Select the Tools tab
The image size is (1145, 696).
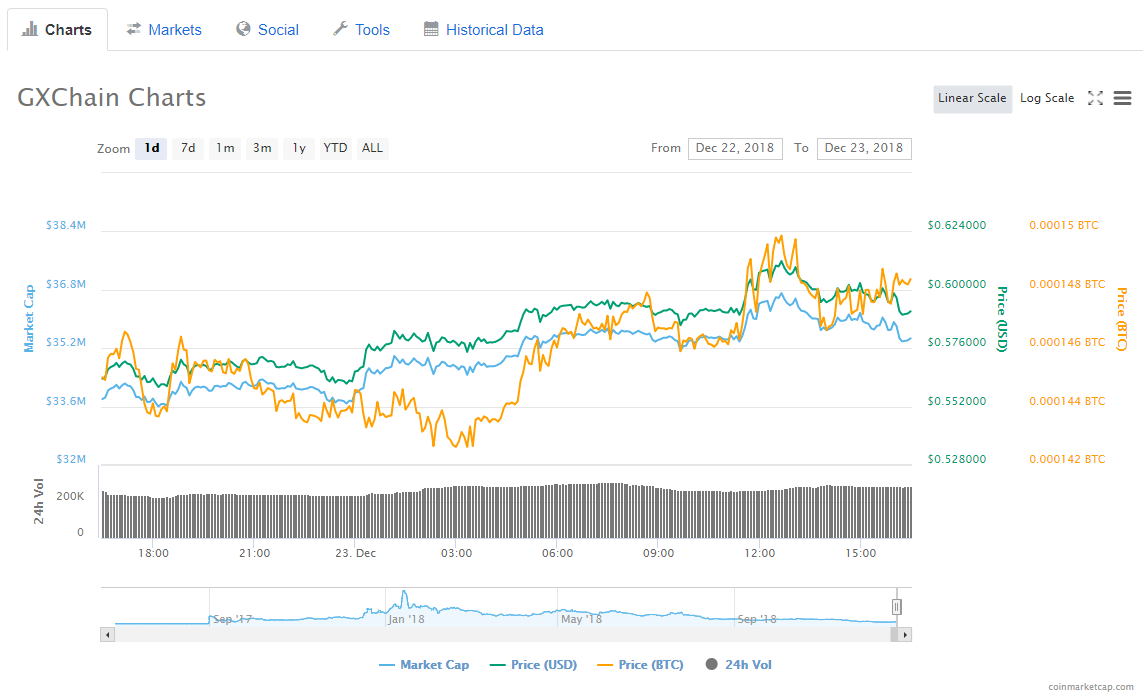click(x=361, y=30)
